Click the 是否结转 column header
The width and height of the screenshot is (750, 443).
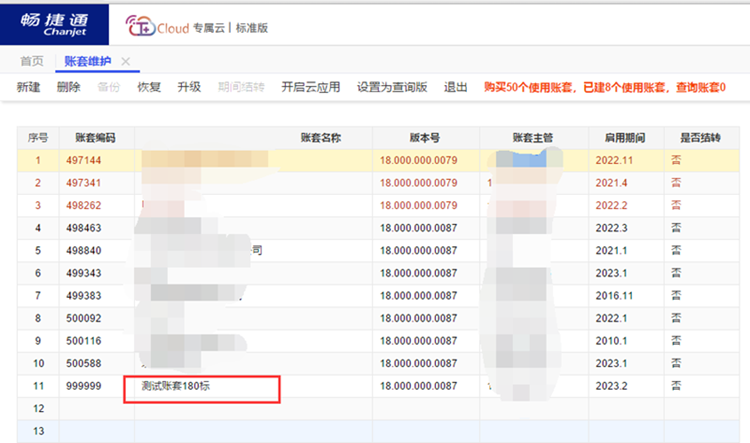click(700, 138)
